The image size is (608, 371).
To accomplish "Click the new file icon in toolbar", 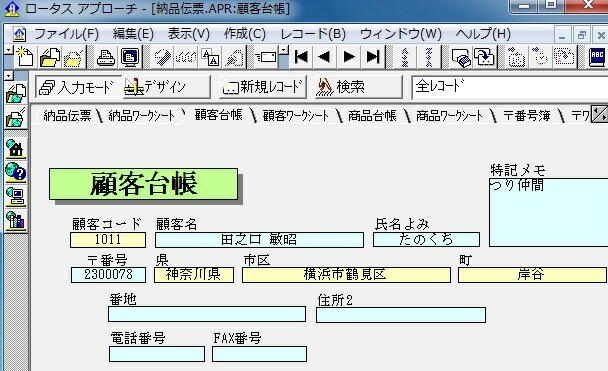I will (x=25, y=57).
